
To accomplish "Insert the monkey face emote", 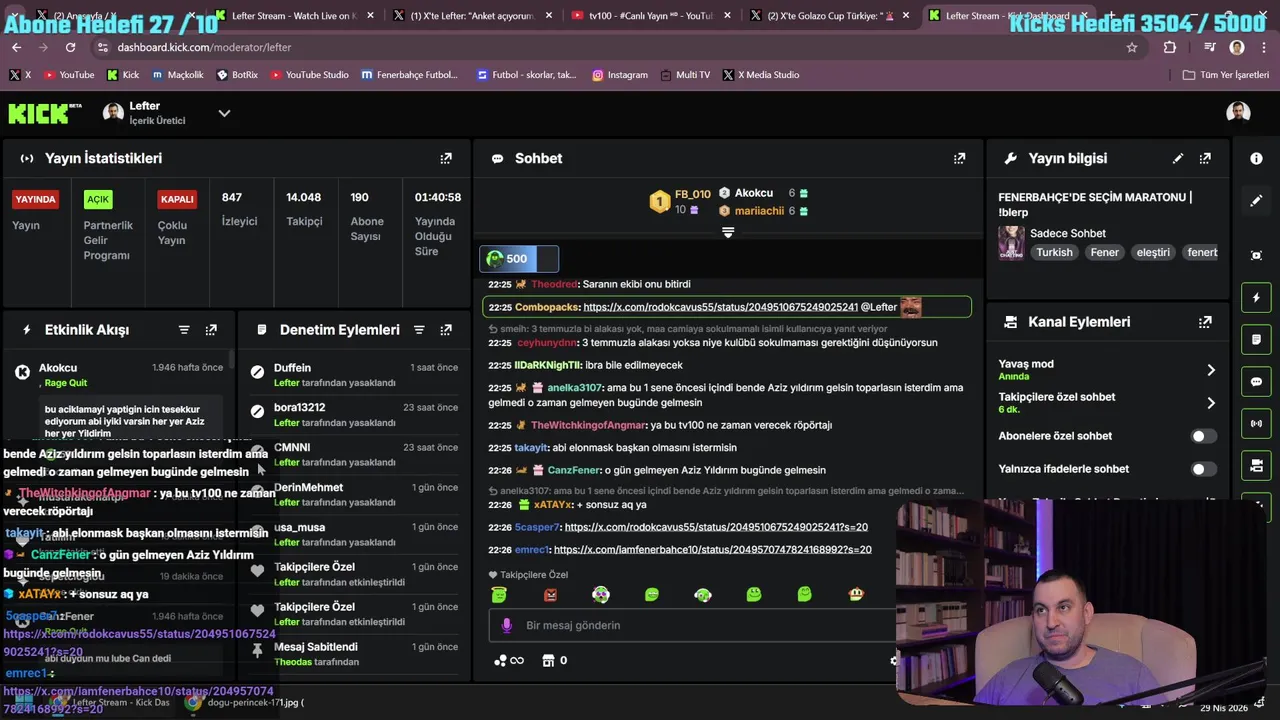I will click(x=856, y=595).
